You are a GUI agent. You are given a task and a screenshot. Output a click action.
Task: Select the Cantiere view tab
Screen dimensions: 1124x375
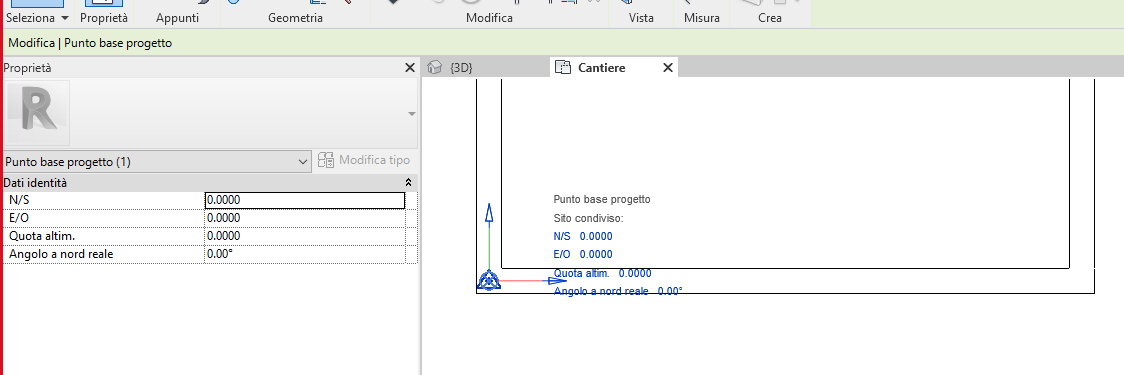(x=601, y=67)
